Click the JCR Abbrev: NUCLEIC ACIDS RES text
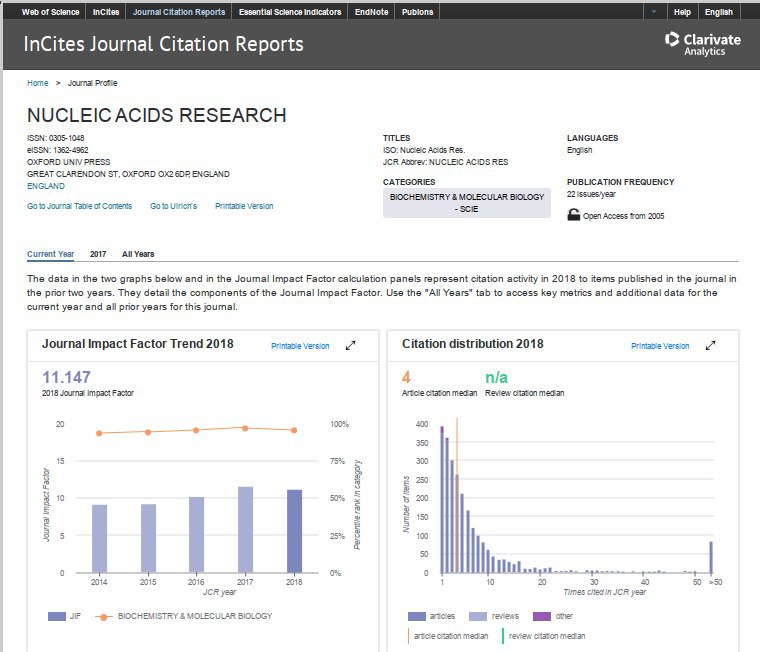 (445, 162)
